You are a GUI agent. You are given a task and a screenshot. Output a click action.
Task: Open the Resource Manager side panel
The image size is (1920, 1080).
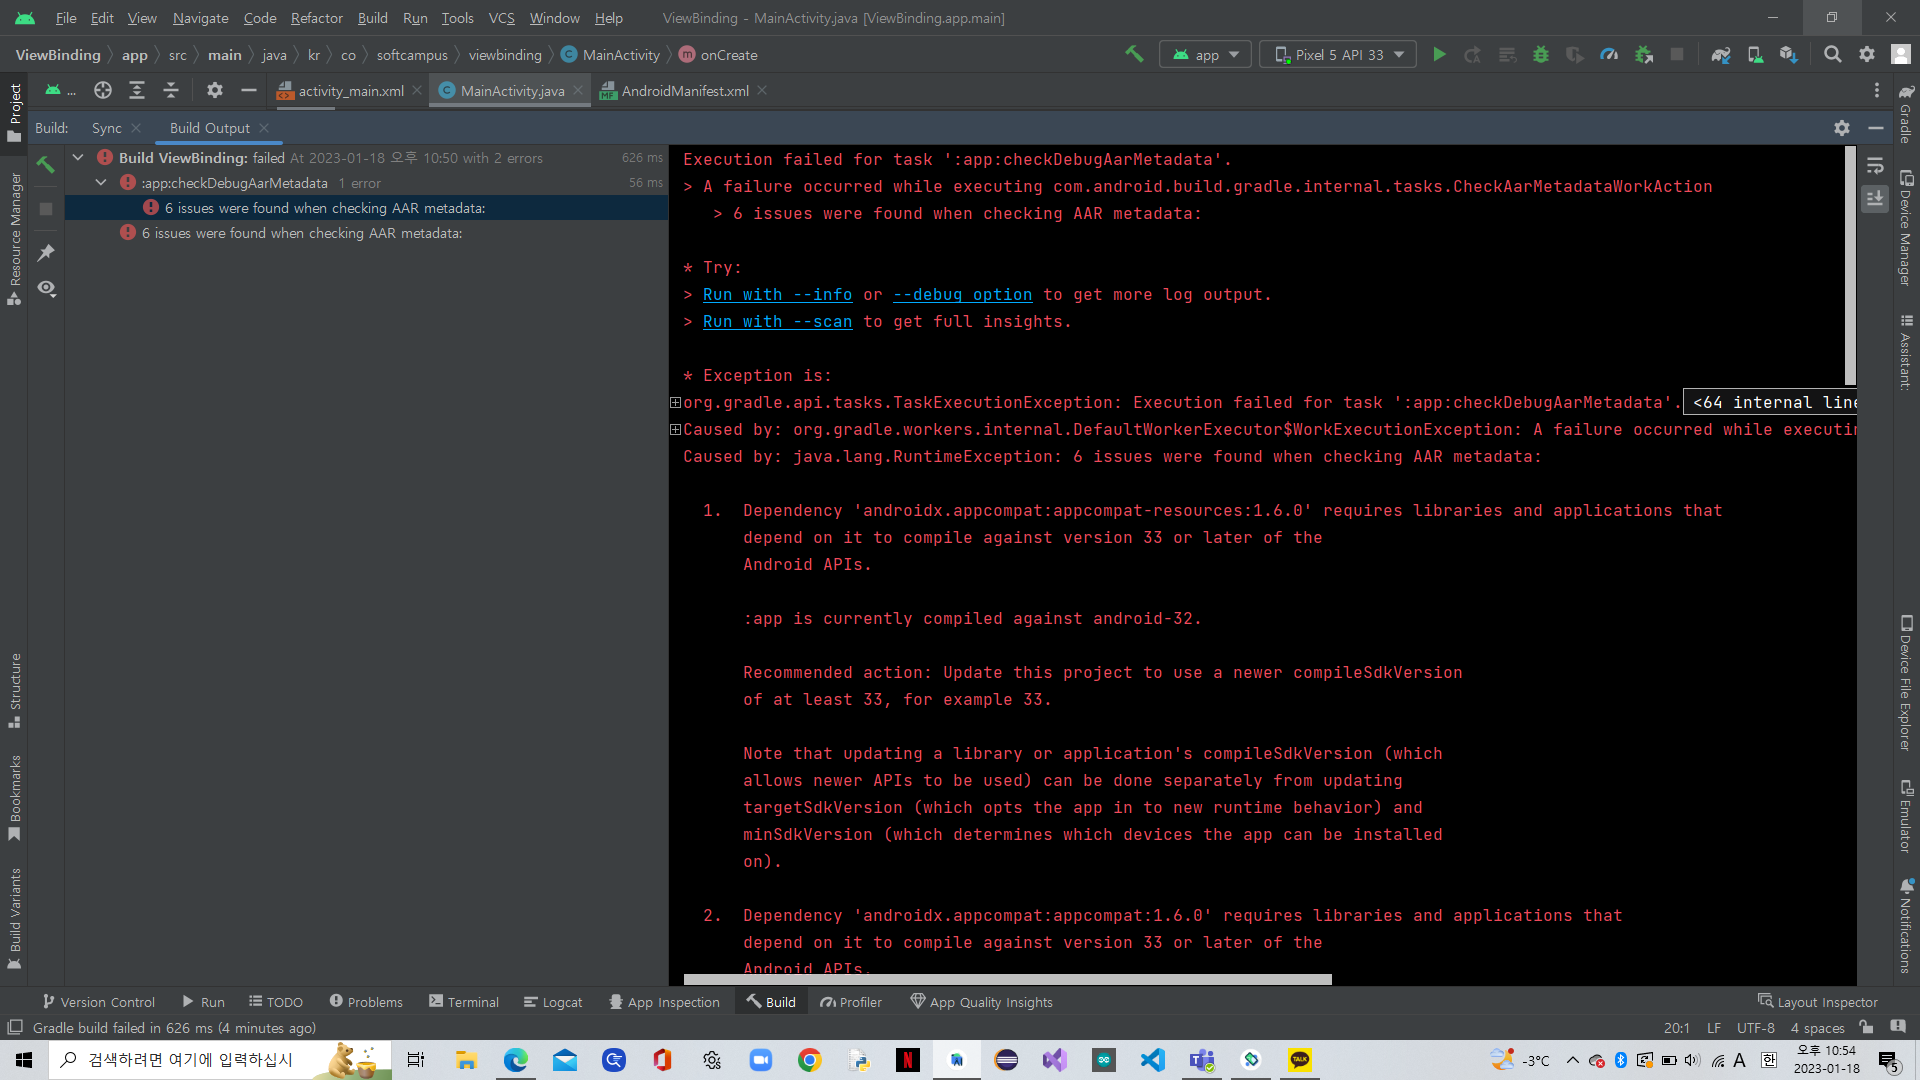pos(15,239)
